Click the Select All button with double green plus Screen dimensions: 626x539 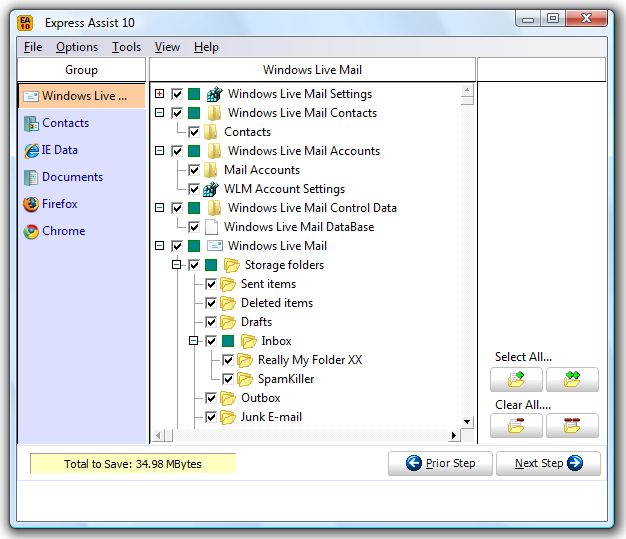pos(573,380)
